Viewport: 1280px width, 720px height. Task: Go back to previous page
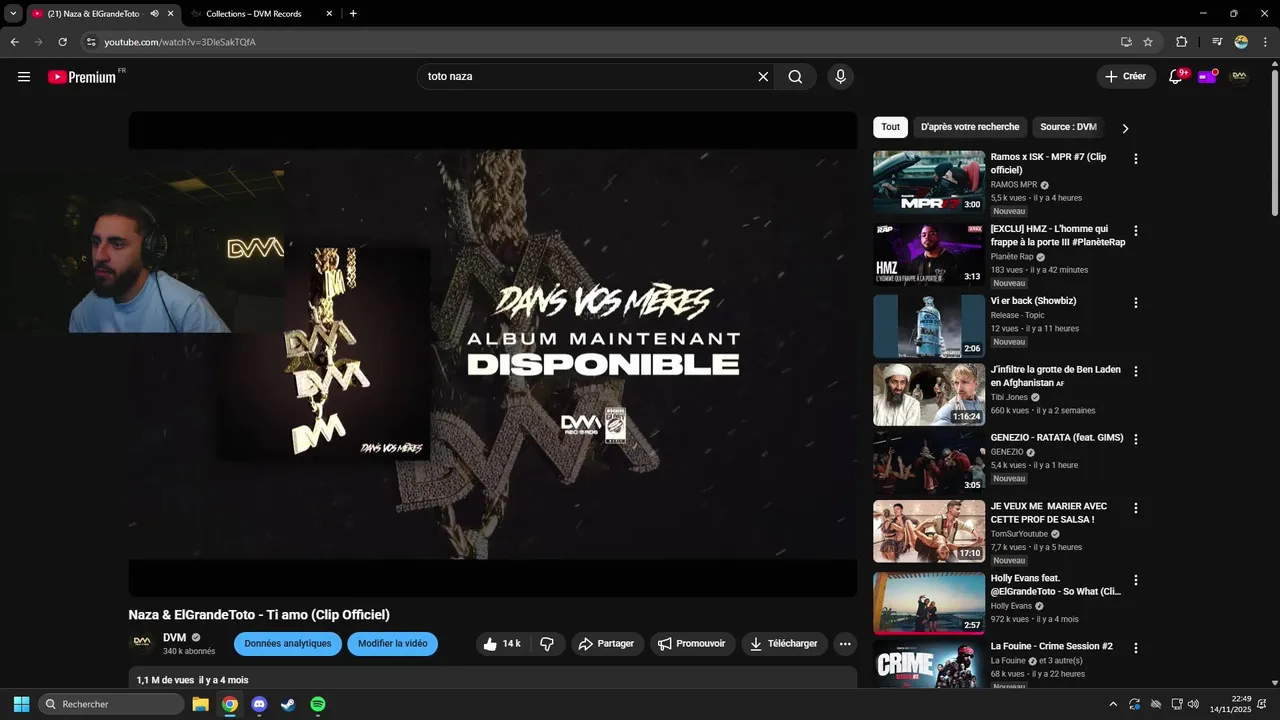(14, 42)
